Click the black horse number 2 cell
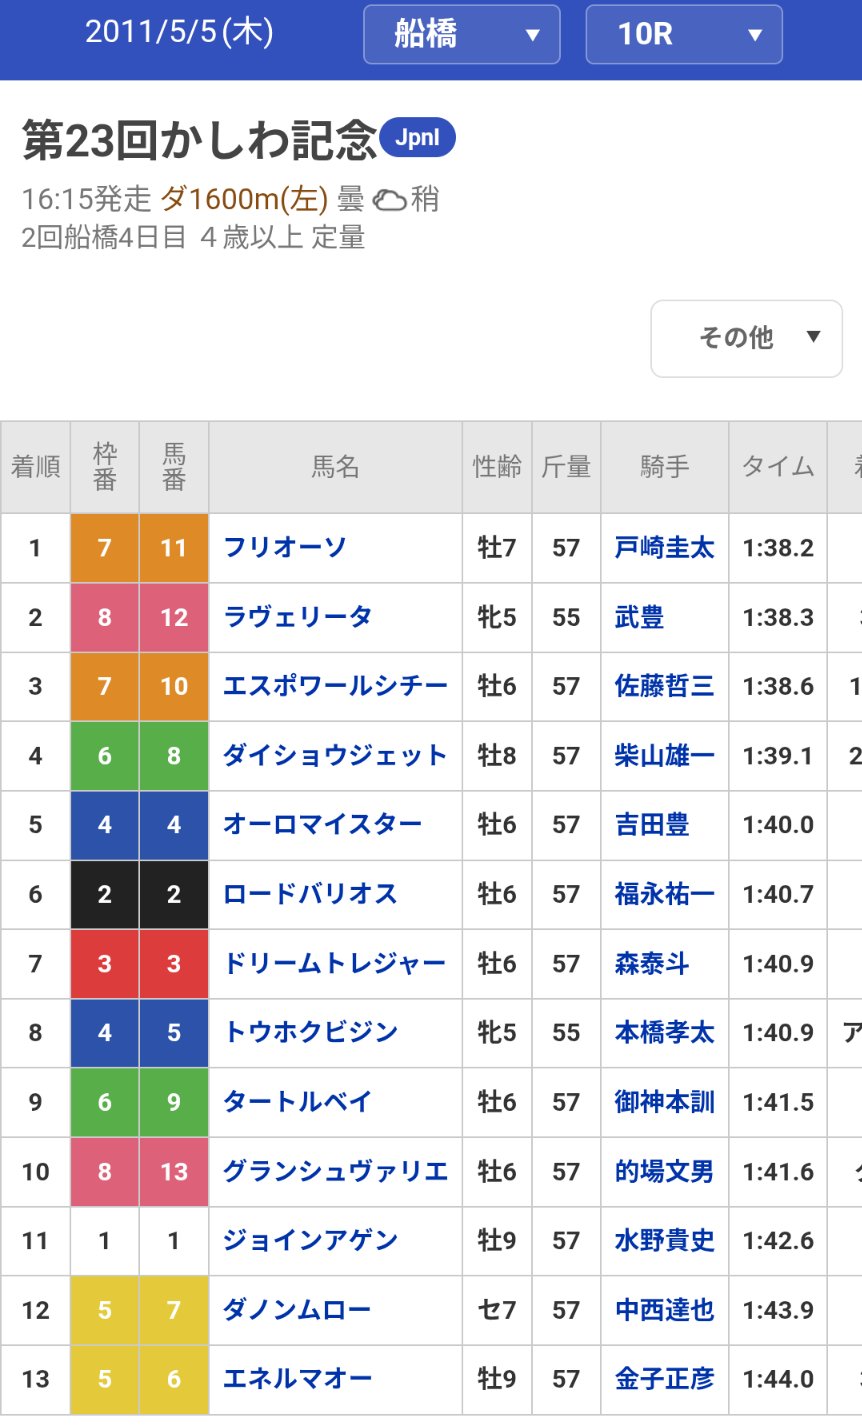Screen dimensions: 862x1425 (174, 894)
